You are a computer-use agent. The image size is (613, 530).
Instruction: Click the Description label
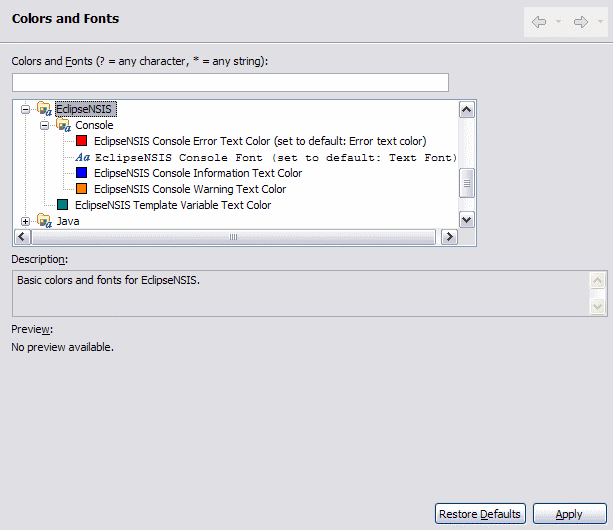tap(39, 259)
